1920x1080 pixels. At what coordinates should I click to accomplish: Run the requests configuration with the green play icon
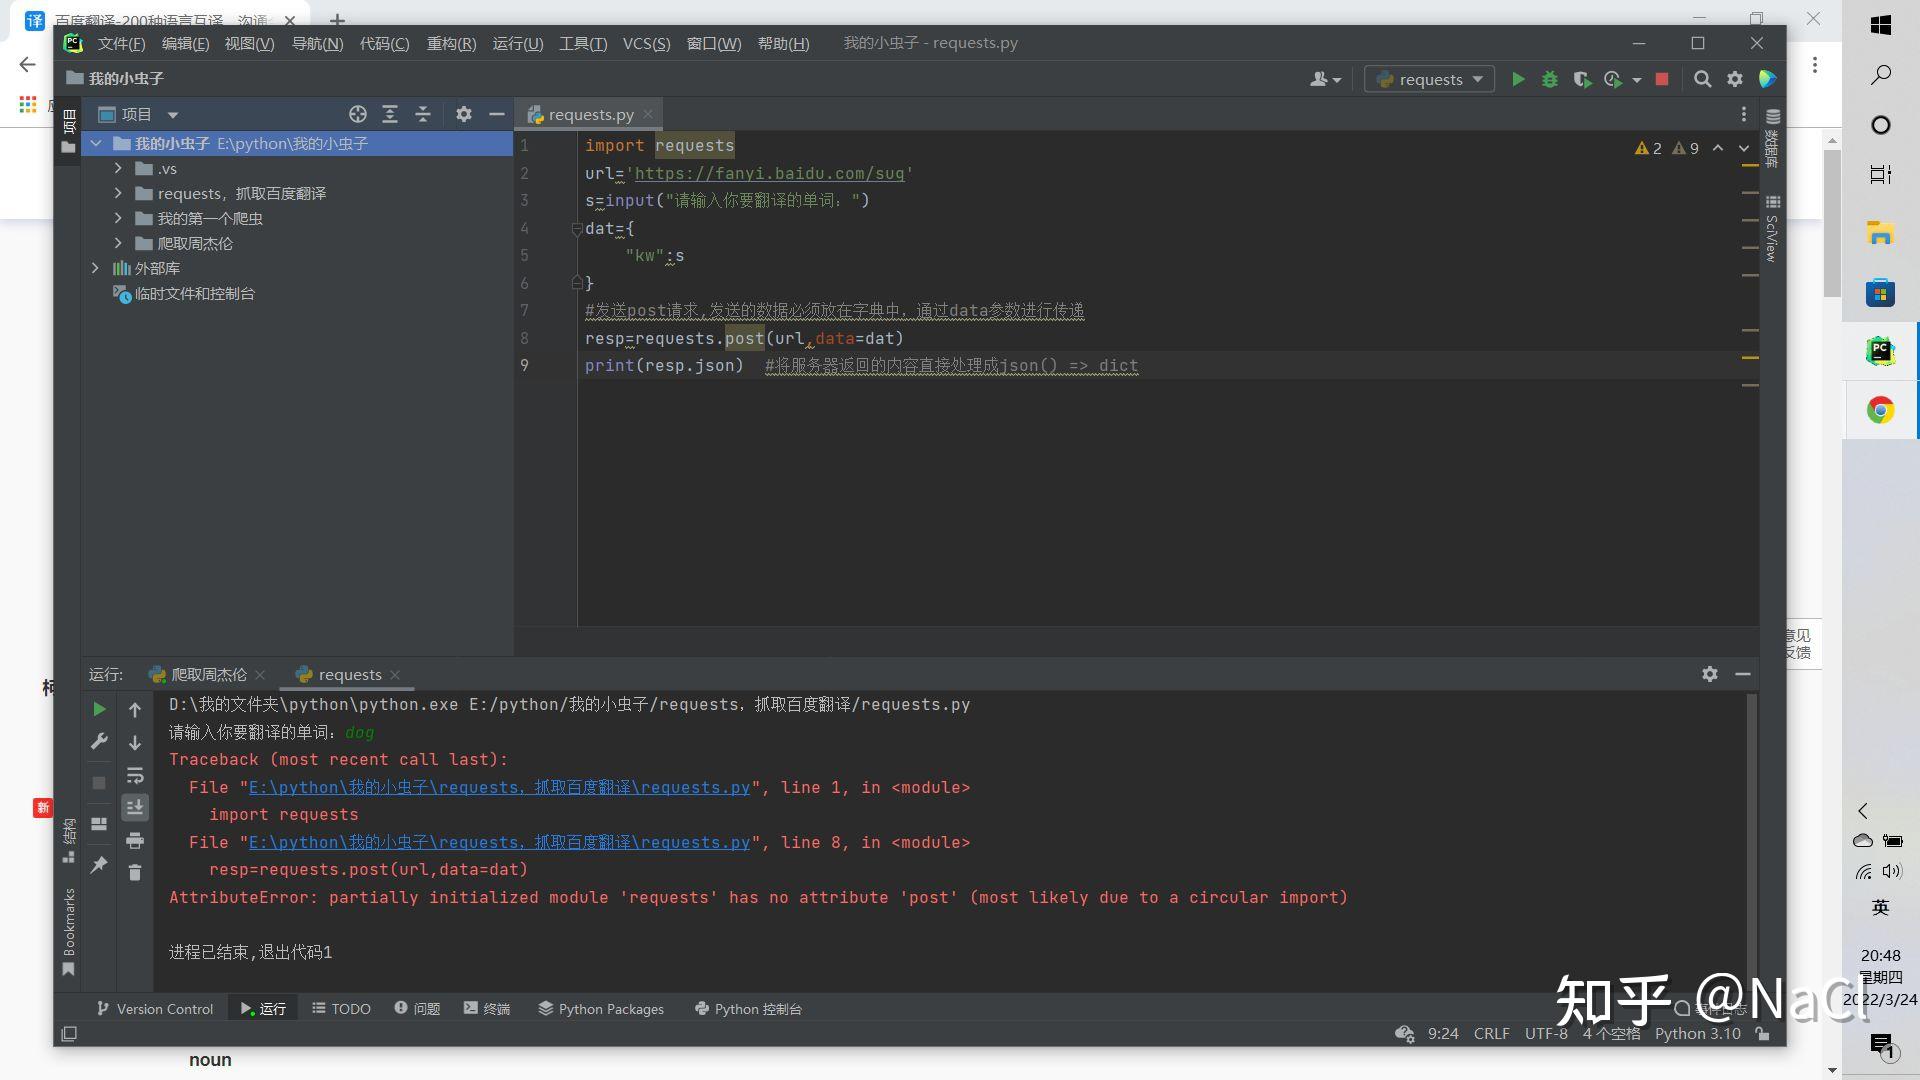coord(1517,79)
